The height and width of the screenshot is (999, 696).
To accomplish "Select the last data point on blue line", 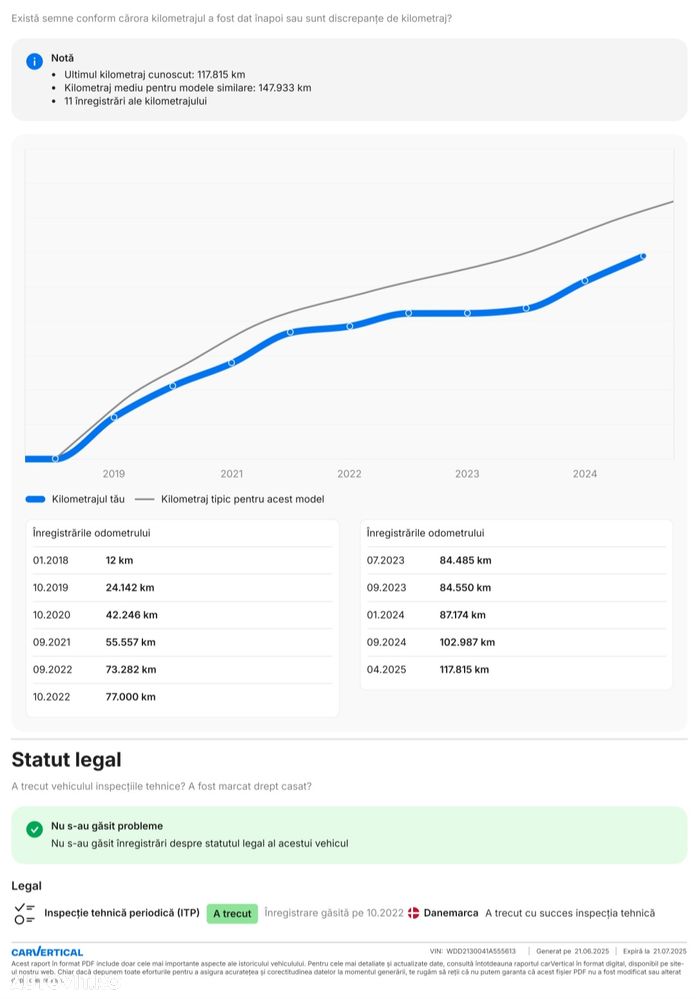I will click(643, 256).
